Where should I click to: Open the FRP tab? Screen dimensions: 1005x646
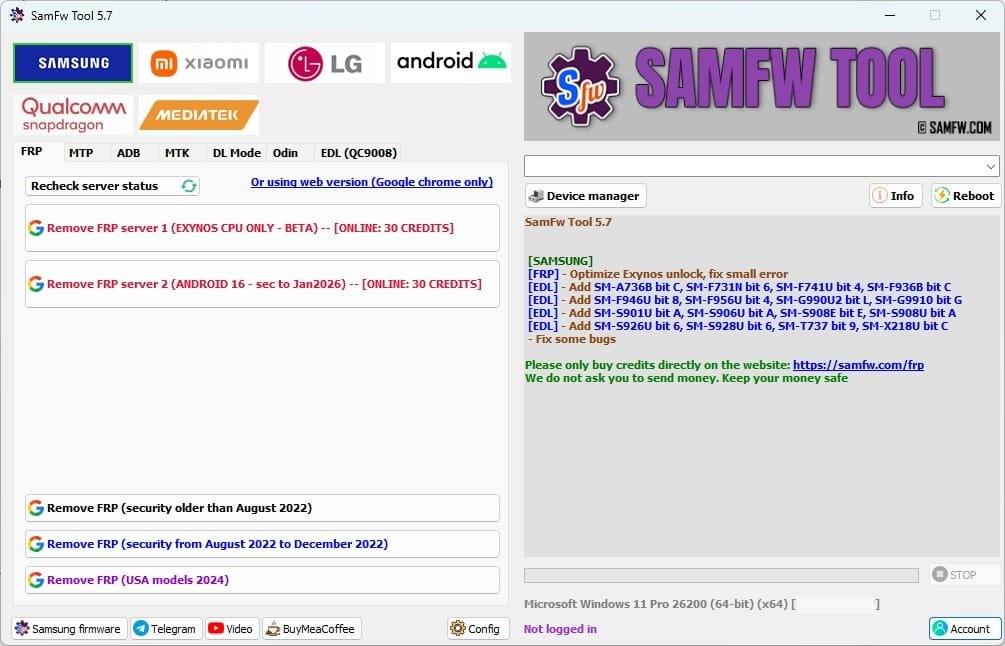point(31,152)
